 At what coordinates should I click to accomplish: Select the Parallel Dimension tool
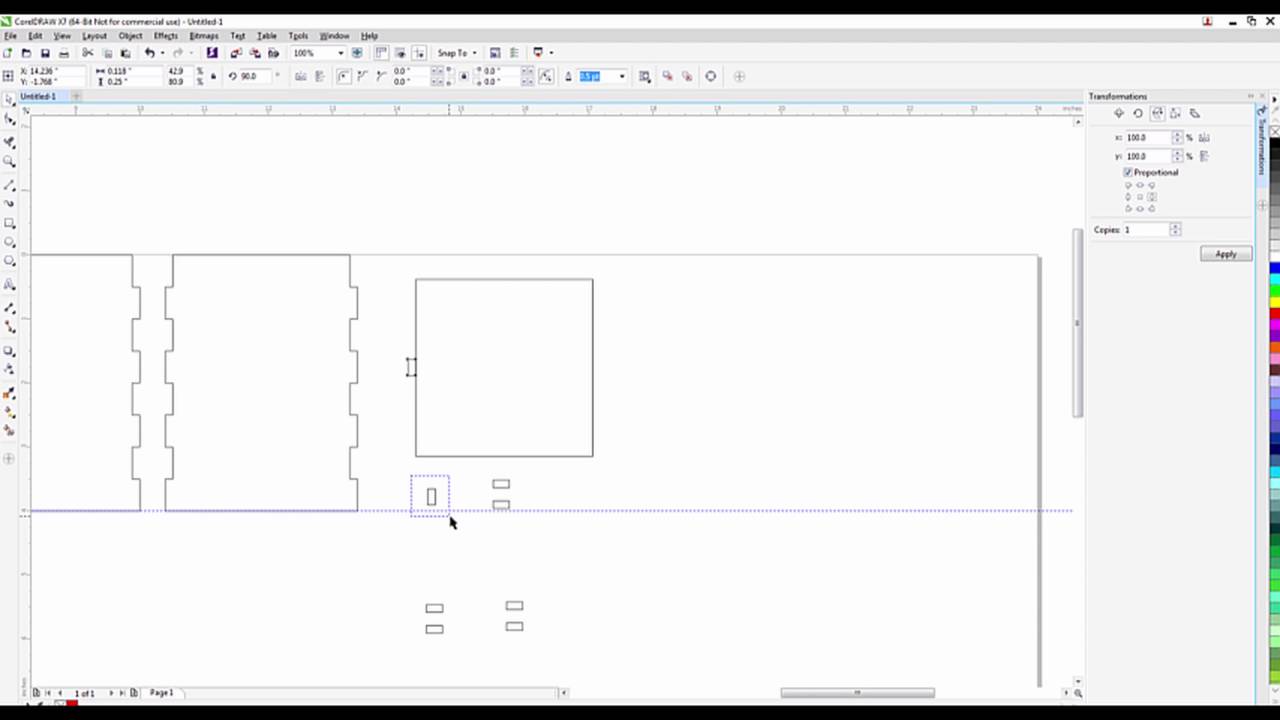10,308
